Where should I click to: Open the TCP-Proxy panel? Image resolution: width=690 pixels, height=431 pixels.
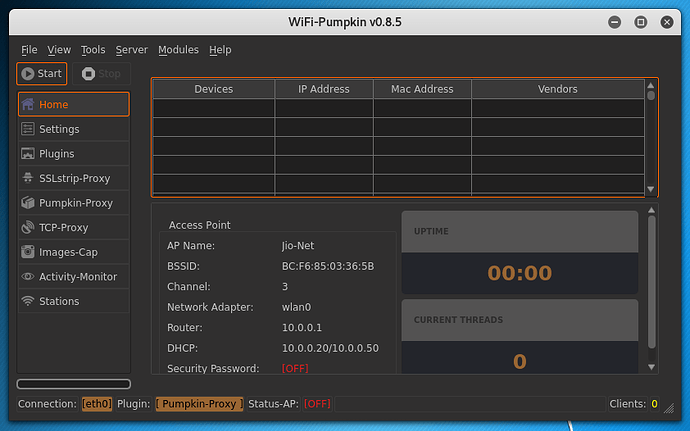tap(73, 227)
